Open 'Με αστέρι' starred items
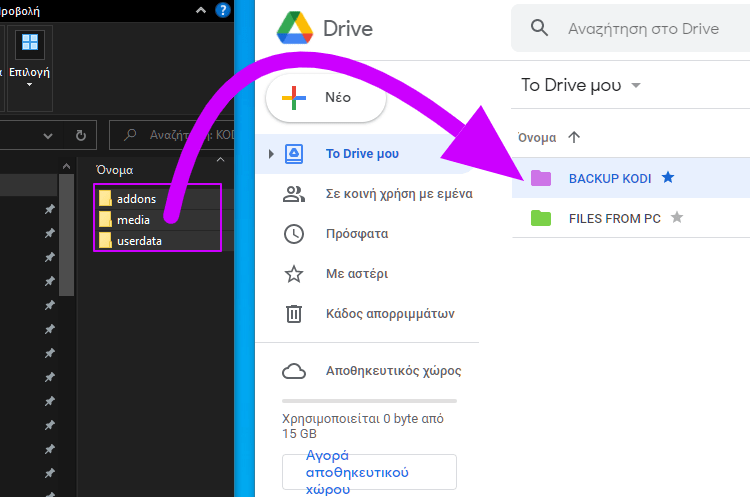 357,274
